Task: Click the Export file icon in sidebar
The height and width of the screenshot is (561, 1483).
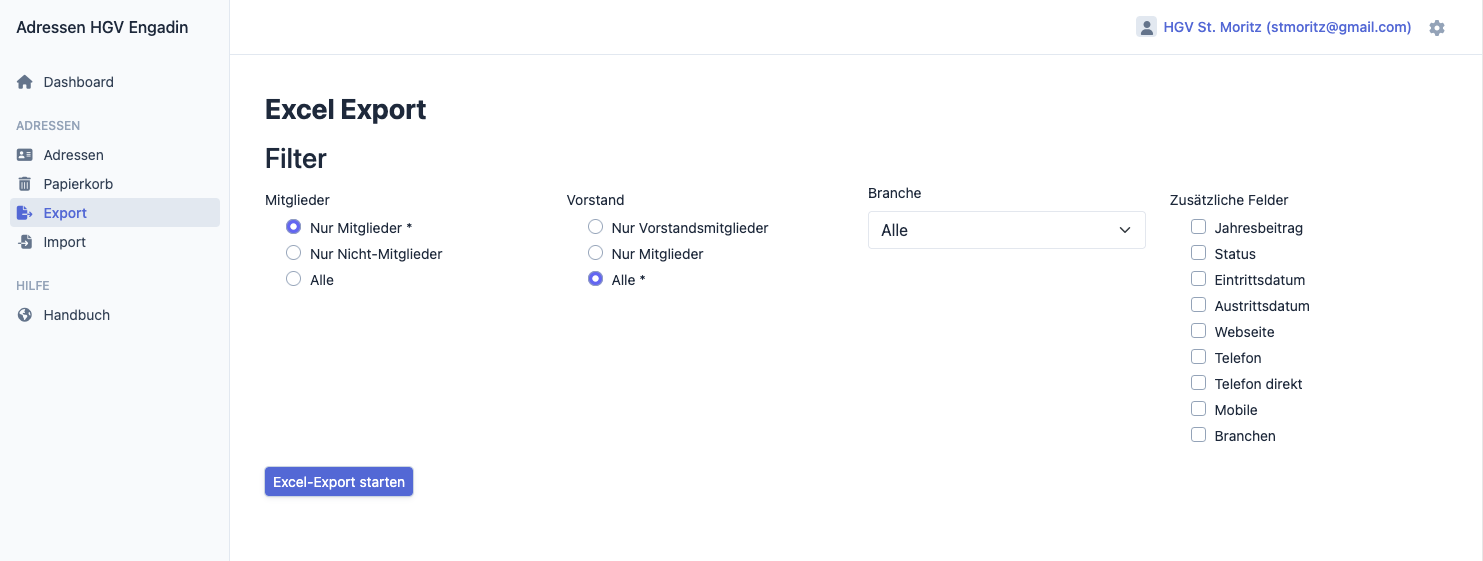Action: (25, 213)
